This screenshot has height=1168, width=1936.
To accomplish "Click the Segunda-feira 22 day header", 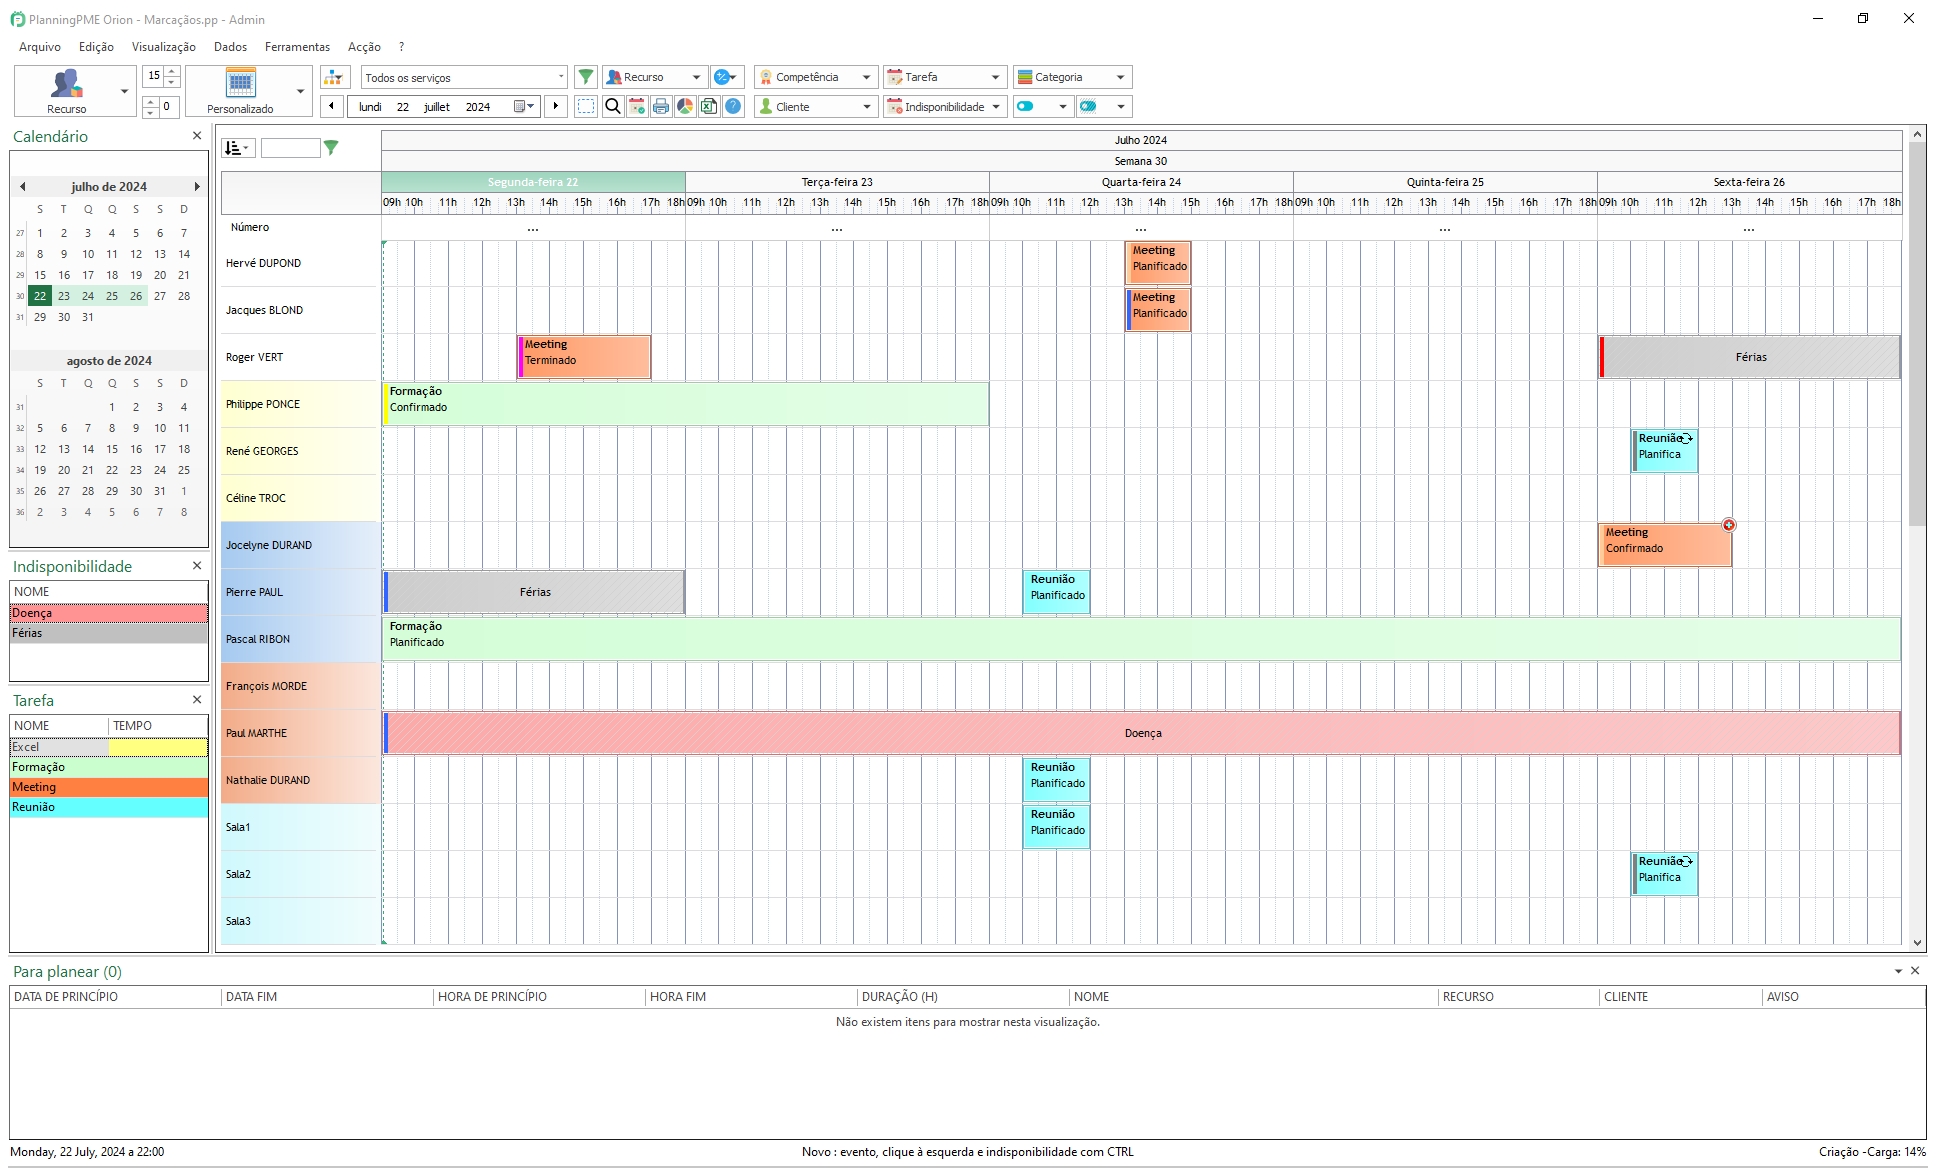I will tap(533, 182).
